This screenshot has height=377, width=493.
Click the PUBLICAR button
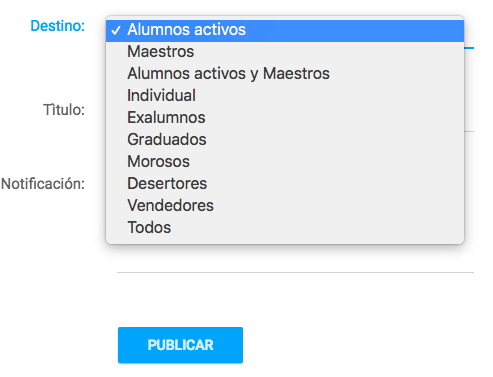(180, 345)
